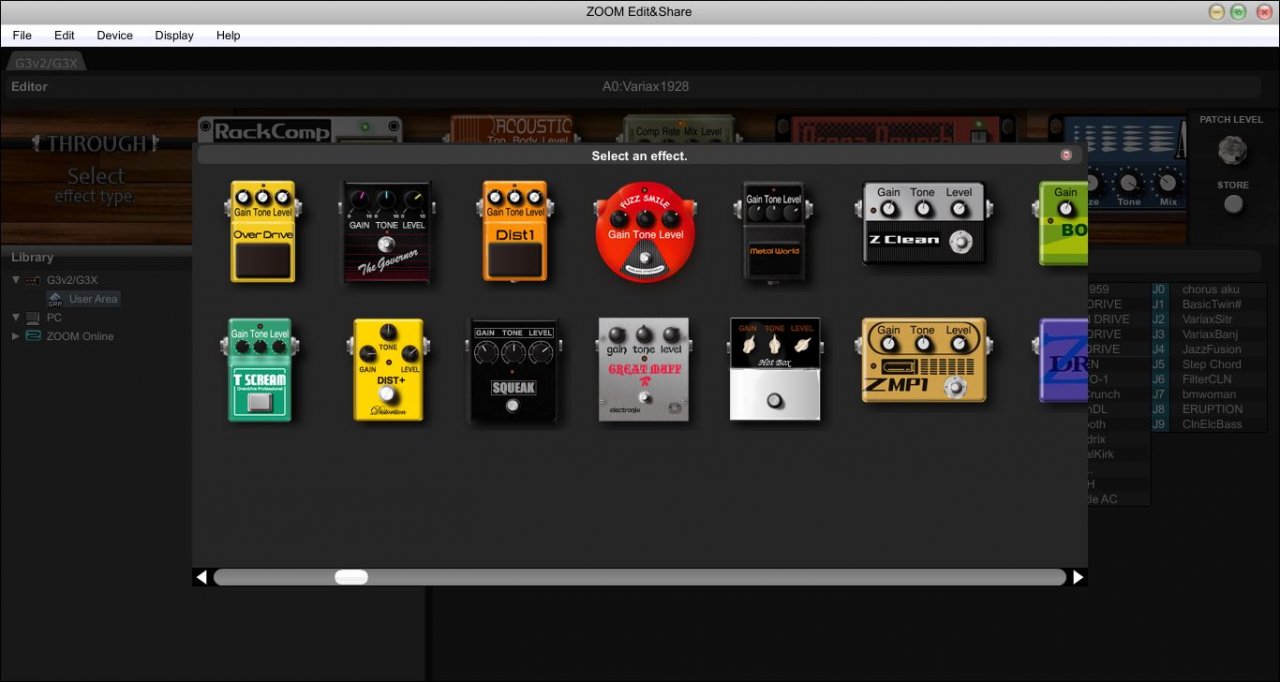This screenshot has height=682, width=1280.
Task: Click the RackComp unit in editor
Action: tap(300, 130)
